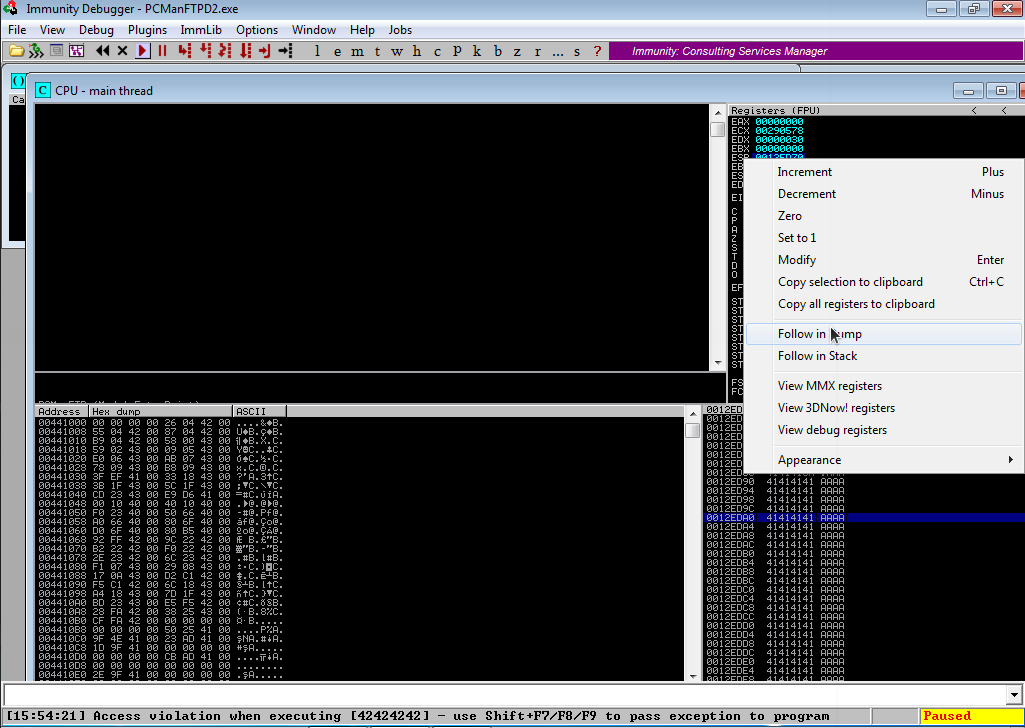Click the ASCII column header in dump
1025x728 pixels.
click(x=260, y=412)
